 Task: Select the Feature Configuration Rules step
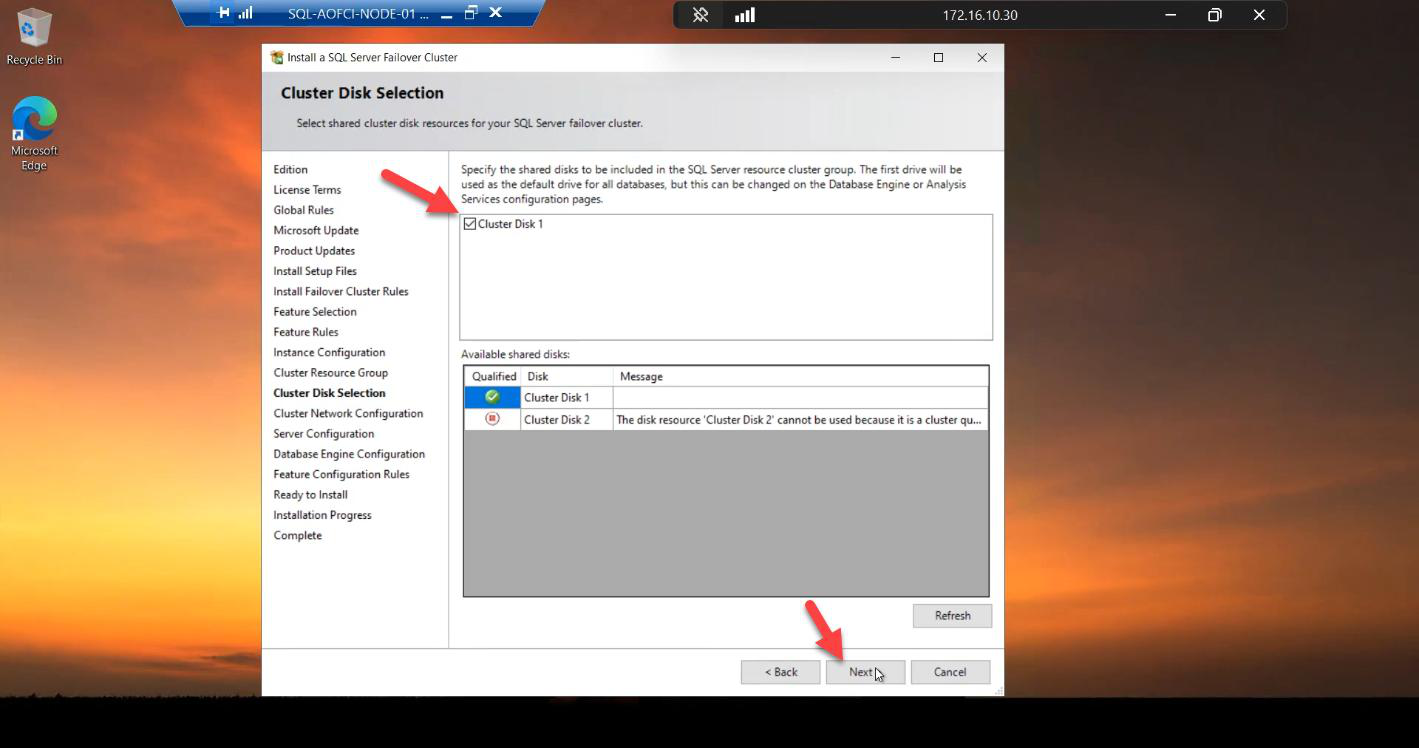tap(341, 474)
